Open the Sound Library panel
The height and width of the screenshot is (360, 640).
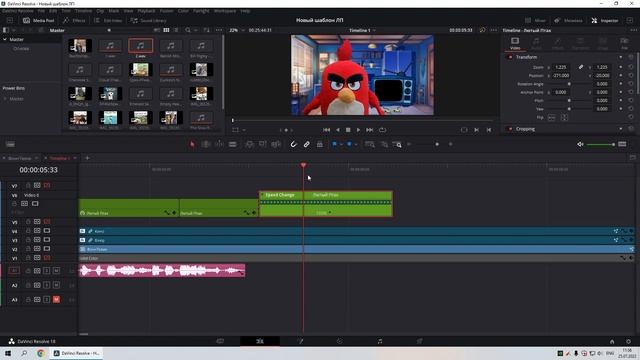[x=148, y=20]
